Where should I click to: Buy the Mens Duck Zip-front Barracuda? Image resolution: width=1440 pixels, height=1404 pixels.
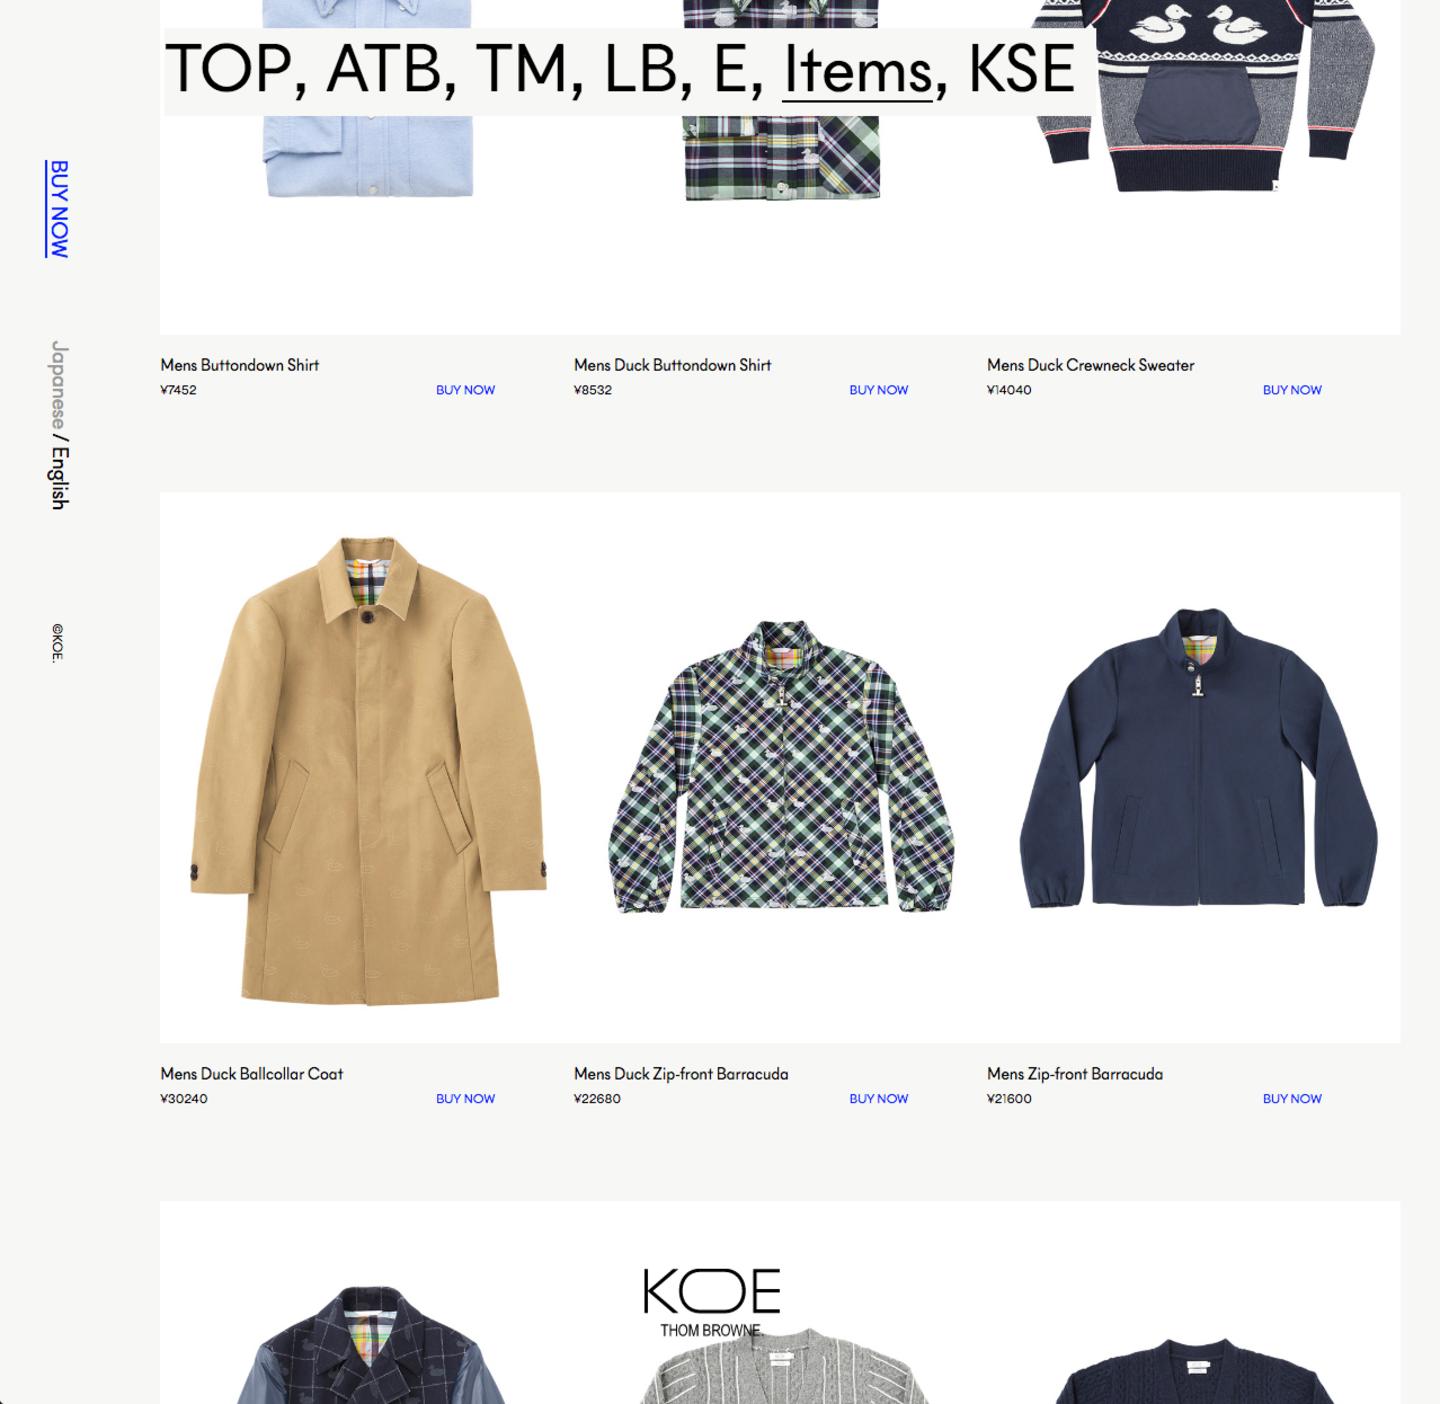pos(878,1098)
